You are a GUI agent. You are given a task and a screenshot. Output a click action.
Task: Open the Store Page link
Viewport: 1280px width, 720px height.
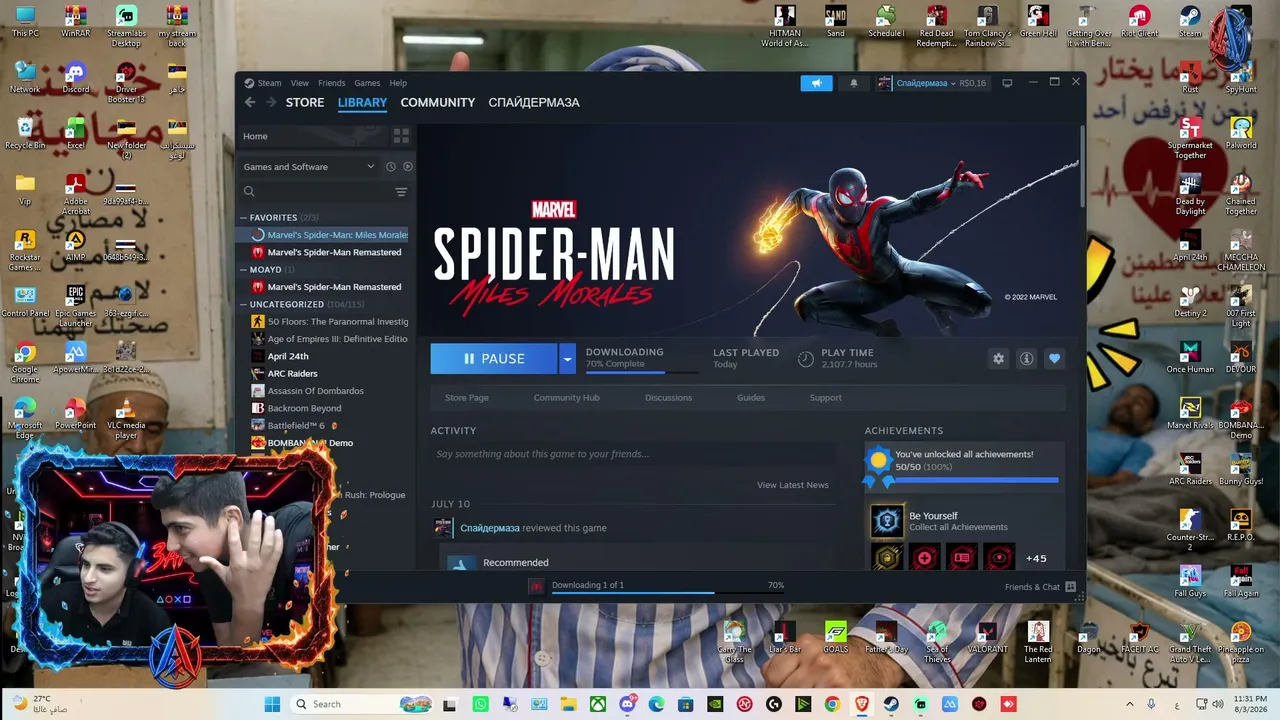(467, 398)
